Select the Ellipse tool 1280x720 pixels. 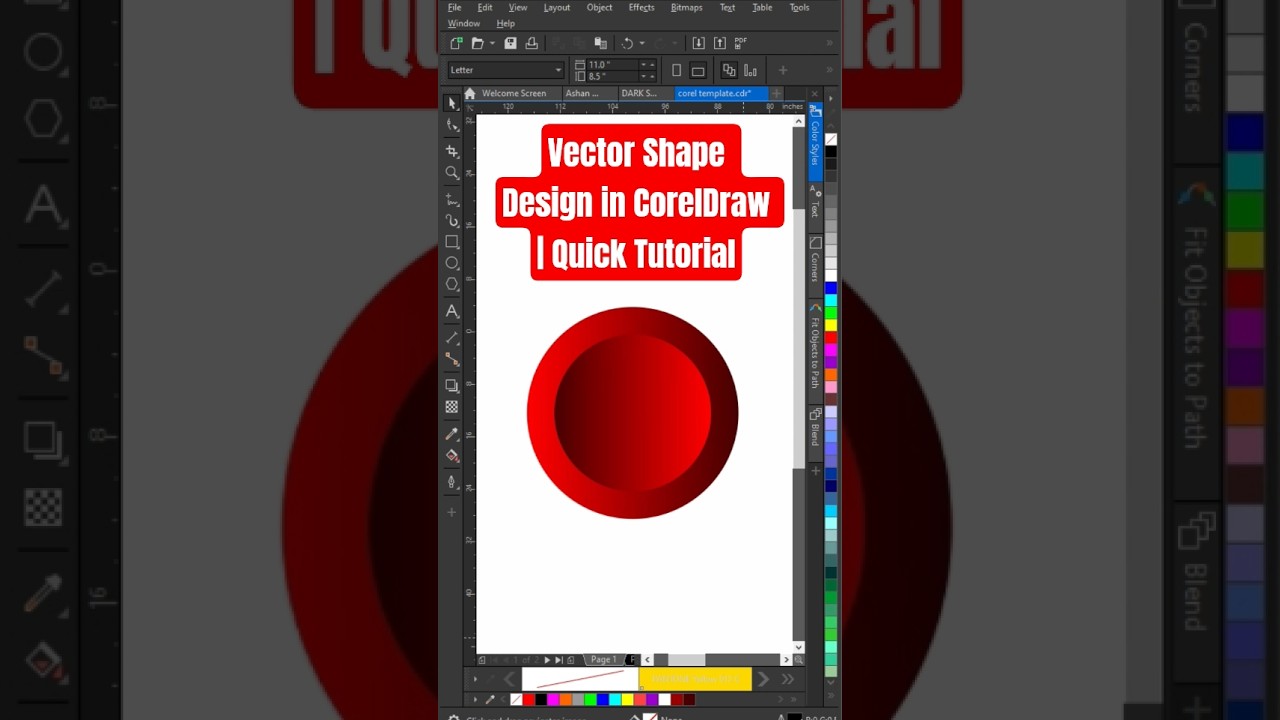tap(452, 263)
